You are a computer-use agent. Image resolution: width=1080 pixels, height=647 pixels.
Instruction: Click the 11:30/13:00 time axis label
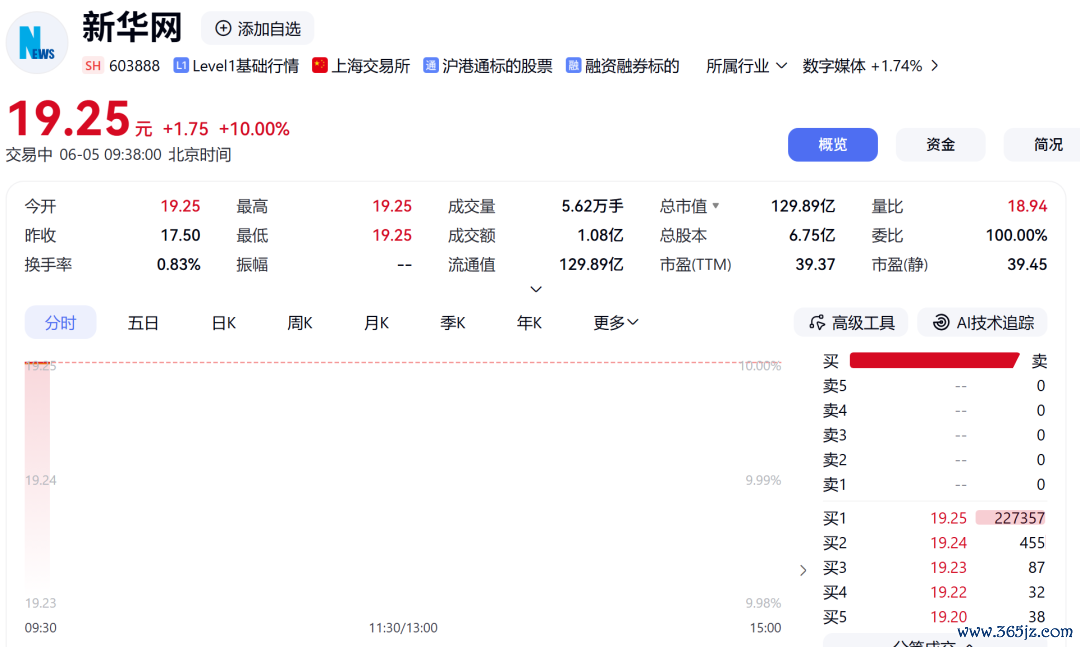click(403, 628)
